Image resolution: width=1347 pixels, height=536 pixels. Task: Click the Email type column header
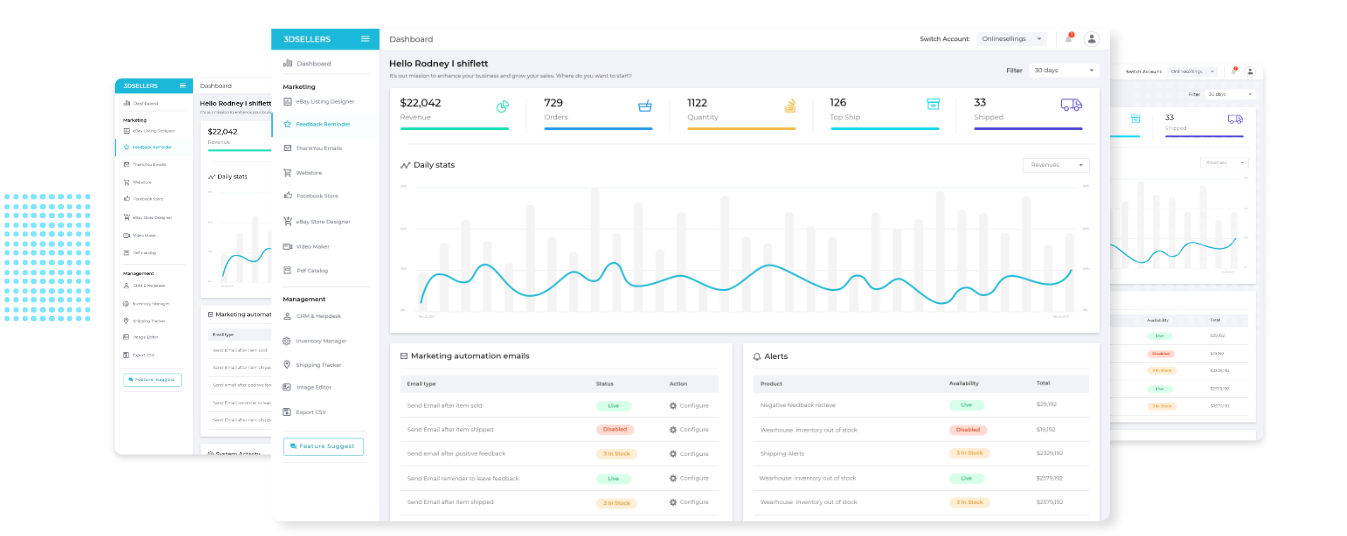pos(421,383)
